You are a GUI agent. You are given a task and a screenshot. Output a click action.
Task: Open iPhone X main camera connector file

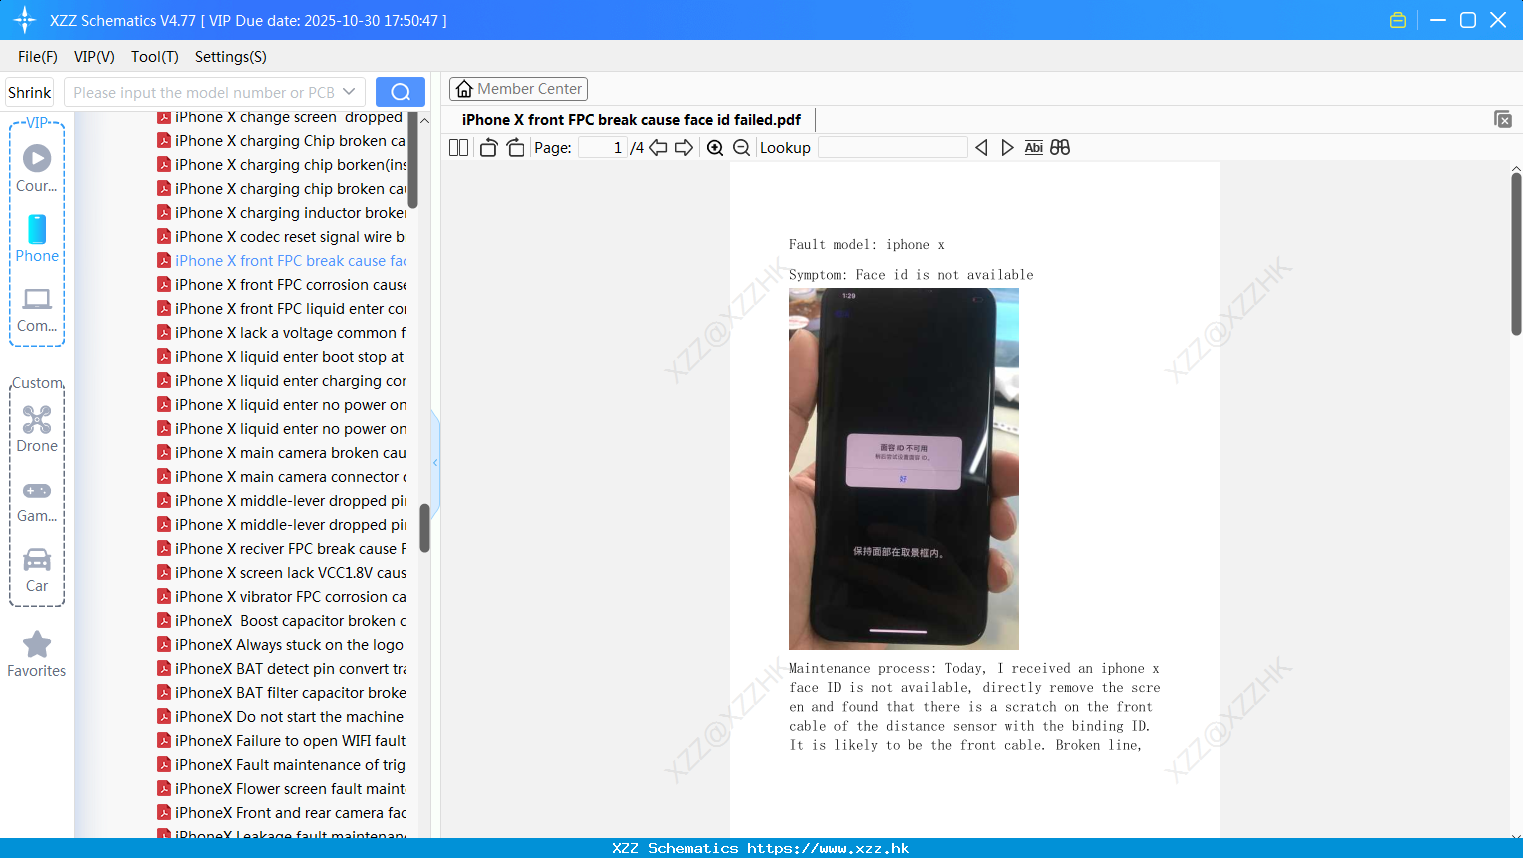[280, 477]
